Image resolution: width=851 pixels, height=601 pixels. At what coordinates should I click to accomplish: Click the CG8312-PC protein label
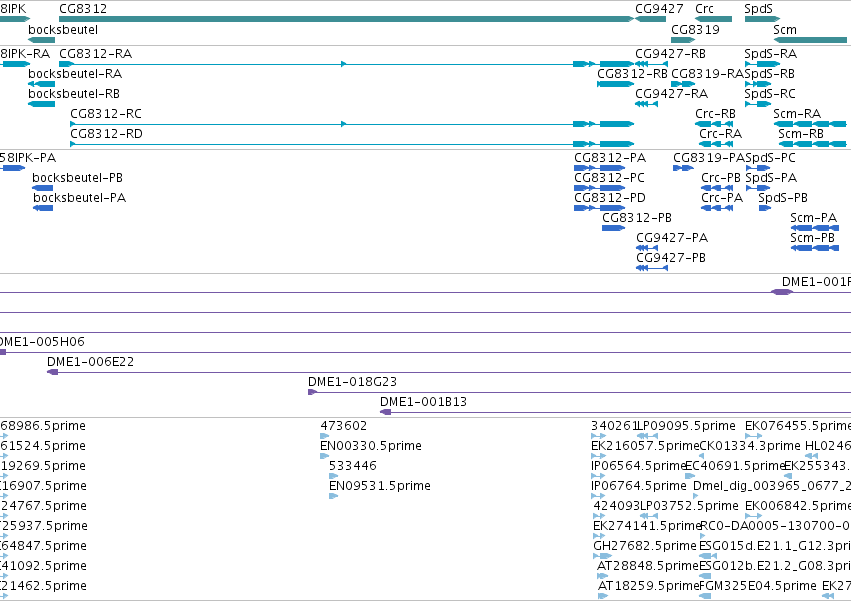(x=609, y=178)
